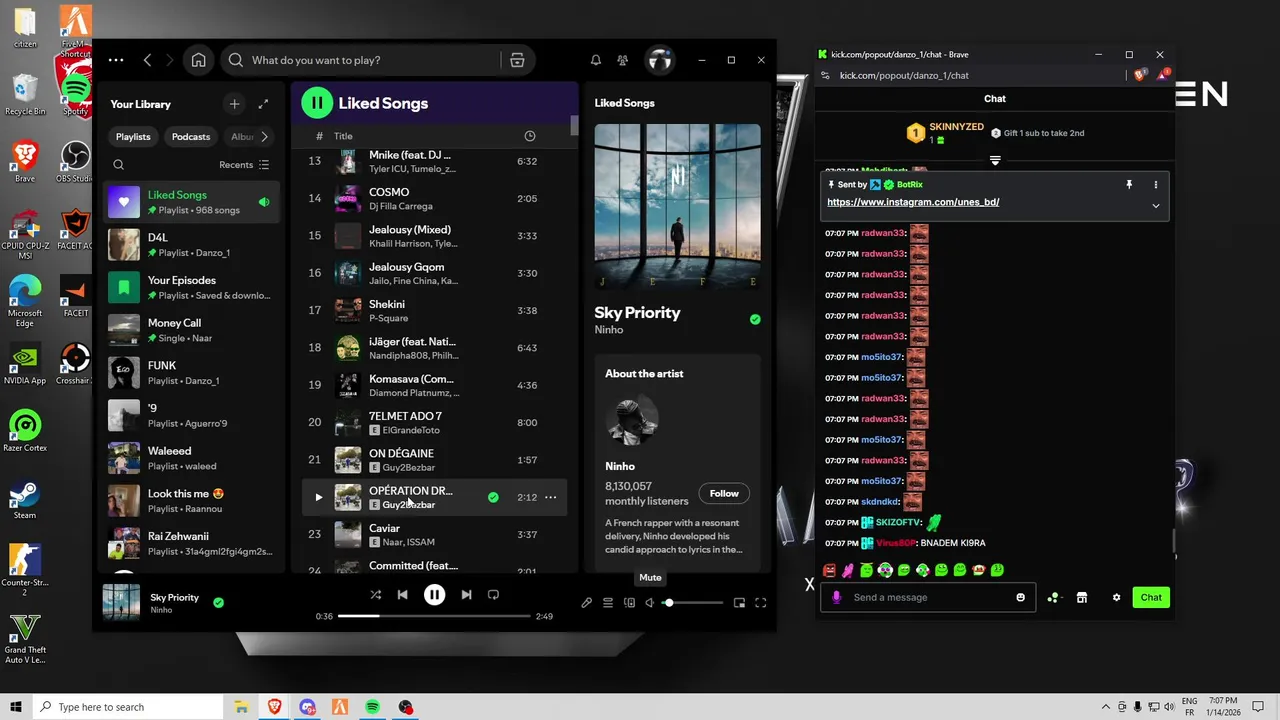
Task: Open emoji picker in Kick chat
Action: click(1020, 597)
